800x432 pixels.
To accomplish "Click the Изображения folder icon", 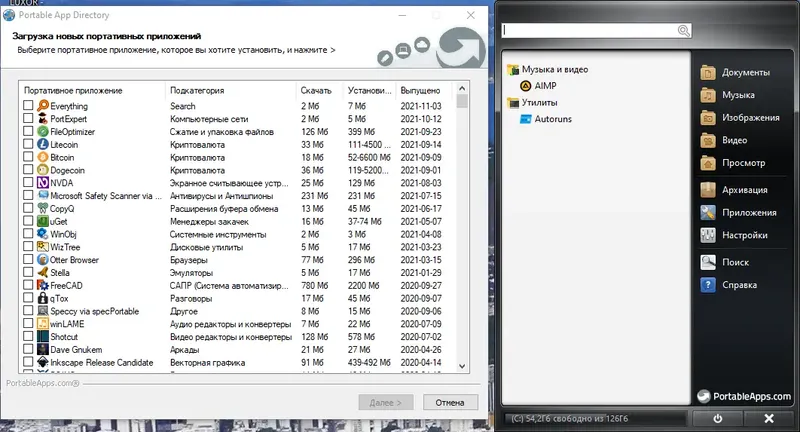I will [708, 117].
